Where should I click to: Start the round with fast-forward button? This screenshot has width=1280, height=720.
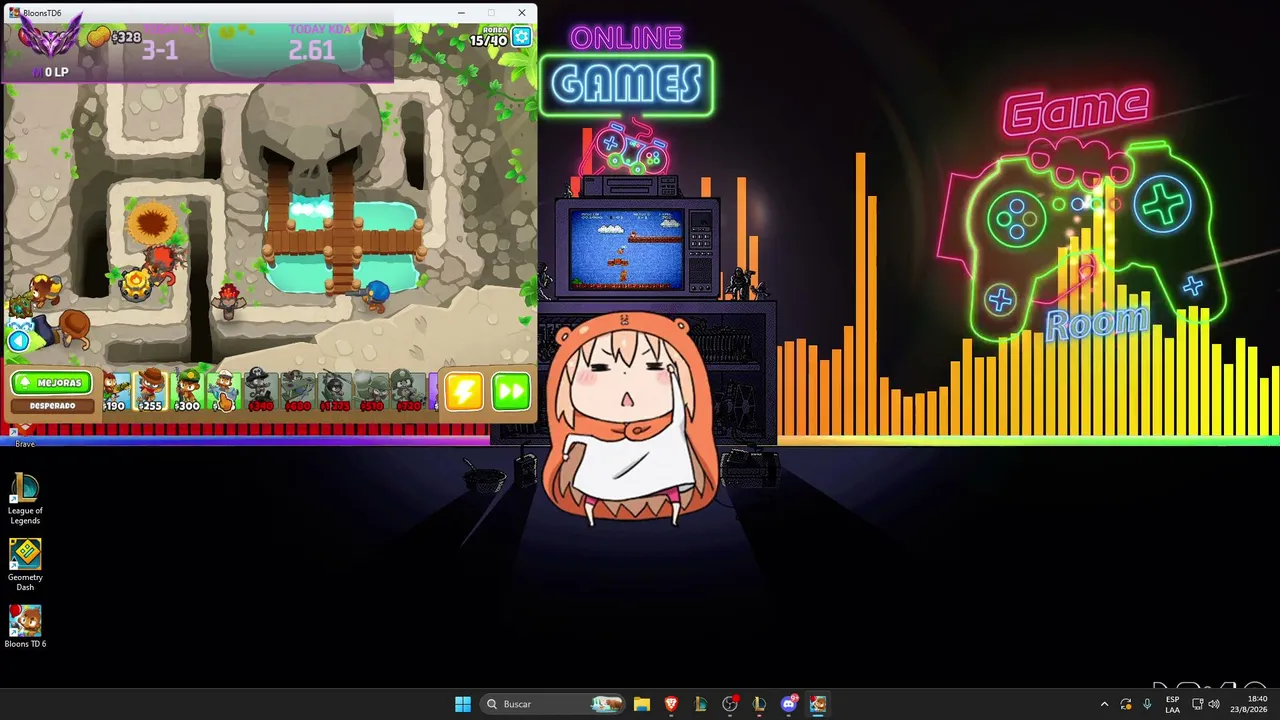pos(511,391)
